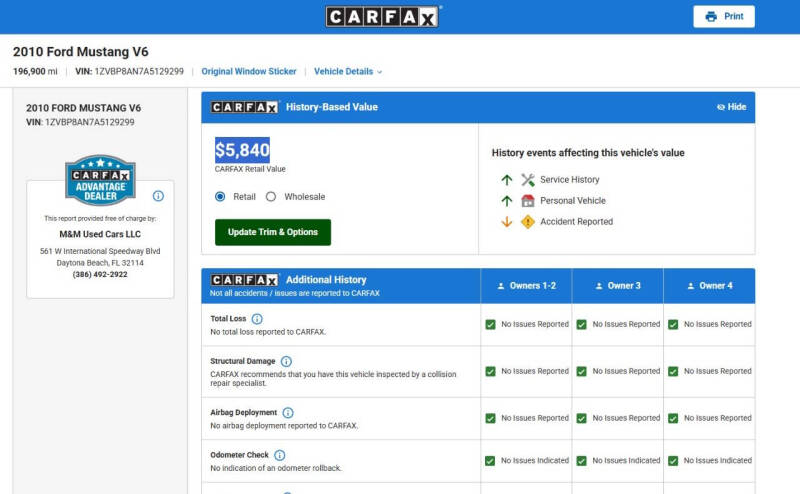Click the 196,900 mi mileage text
The height and width of the screenshot is (494, 800).
pyautogui.click(x=35, y=71)
